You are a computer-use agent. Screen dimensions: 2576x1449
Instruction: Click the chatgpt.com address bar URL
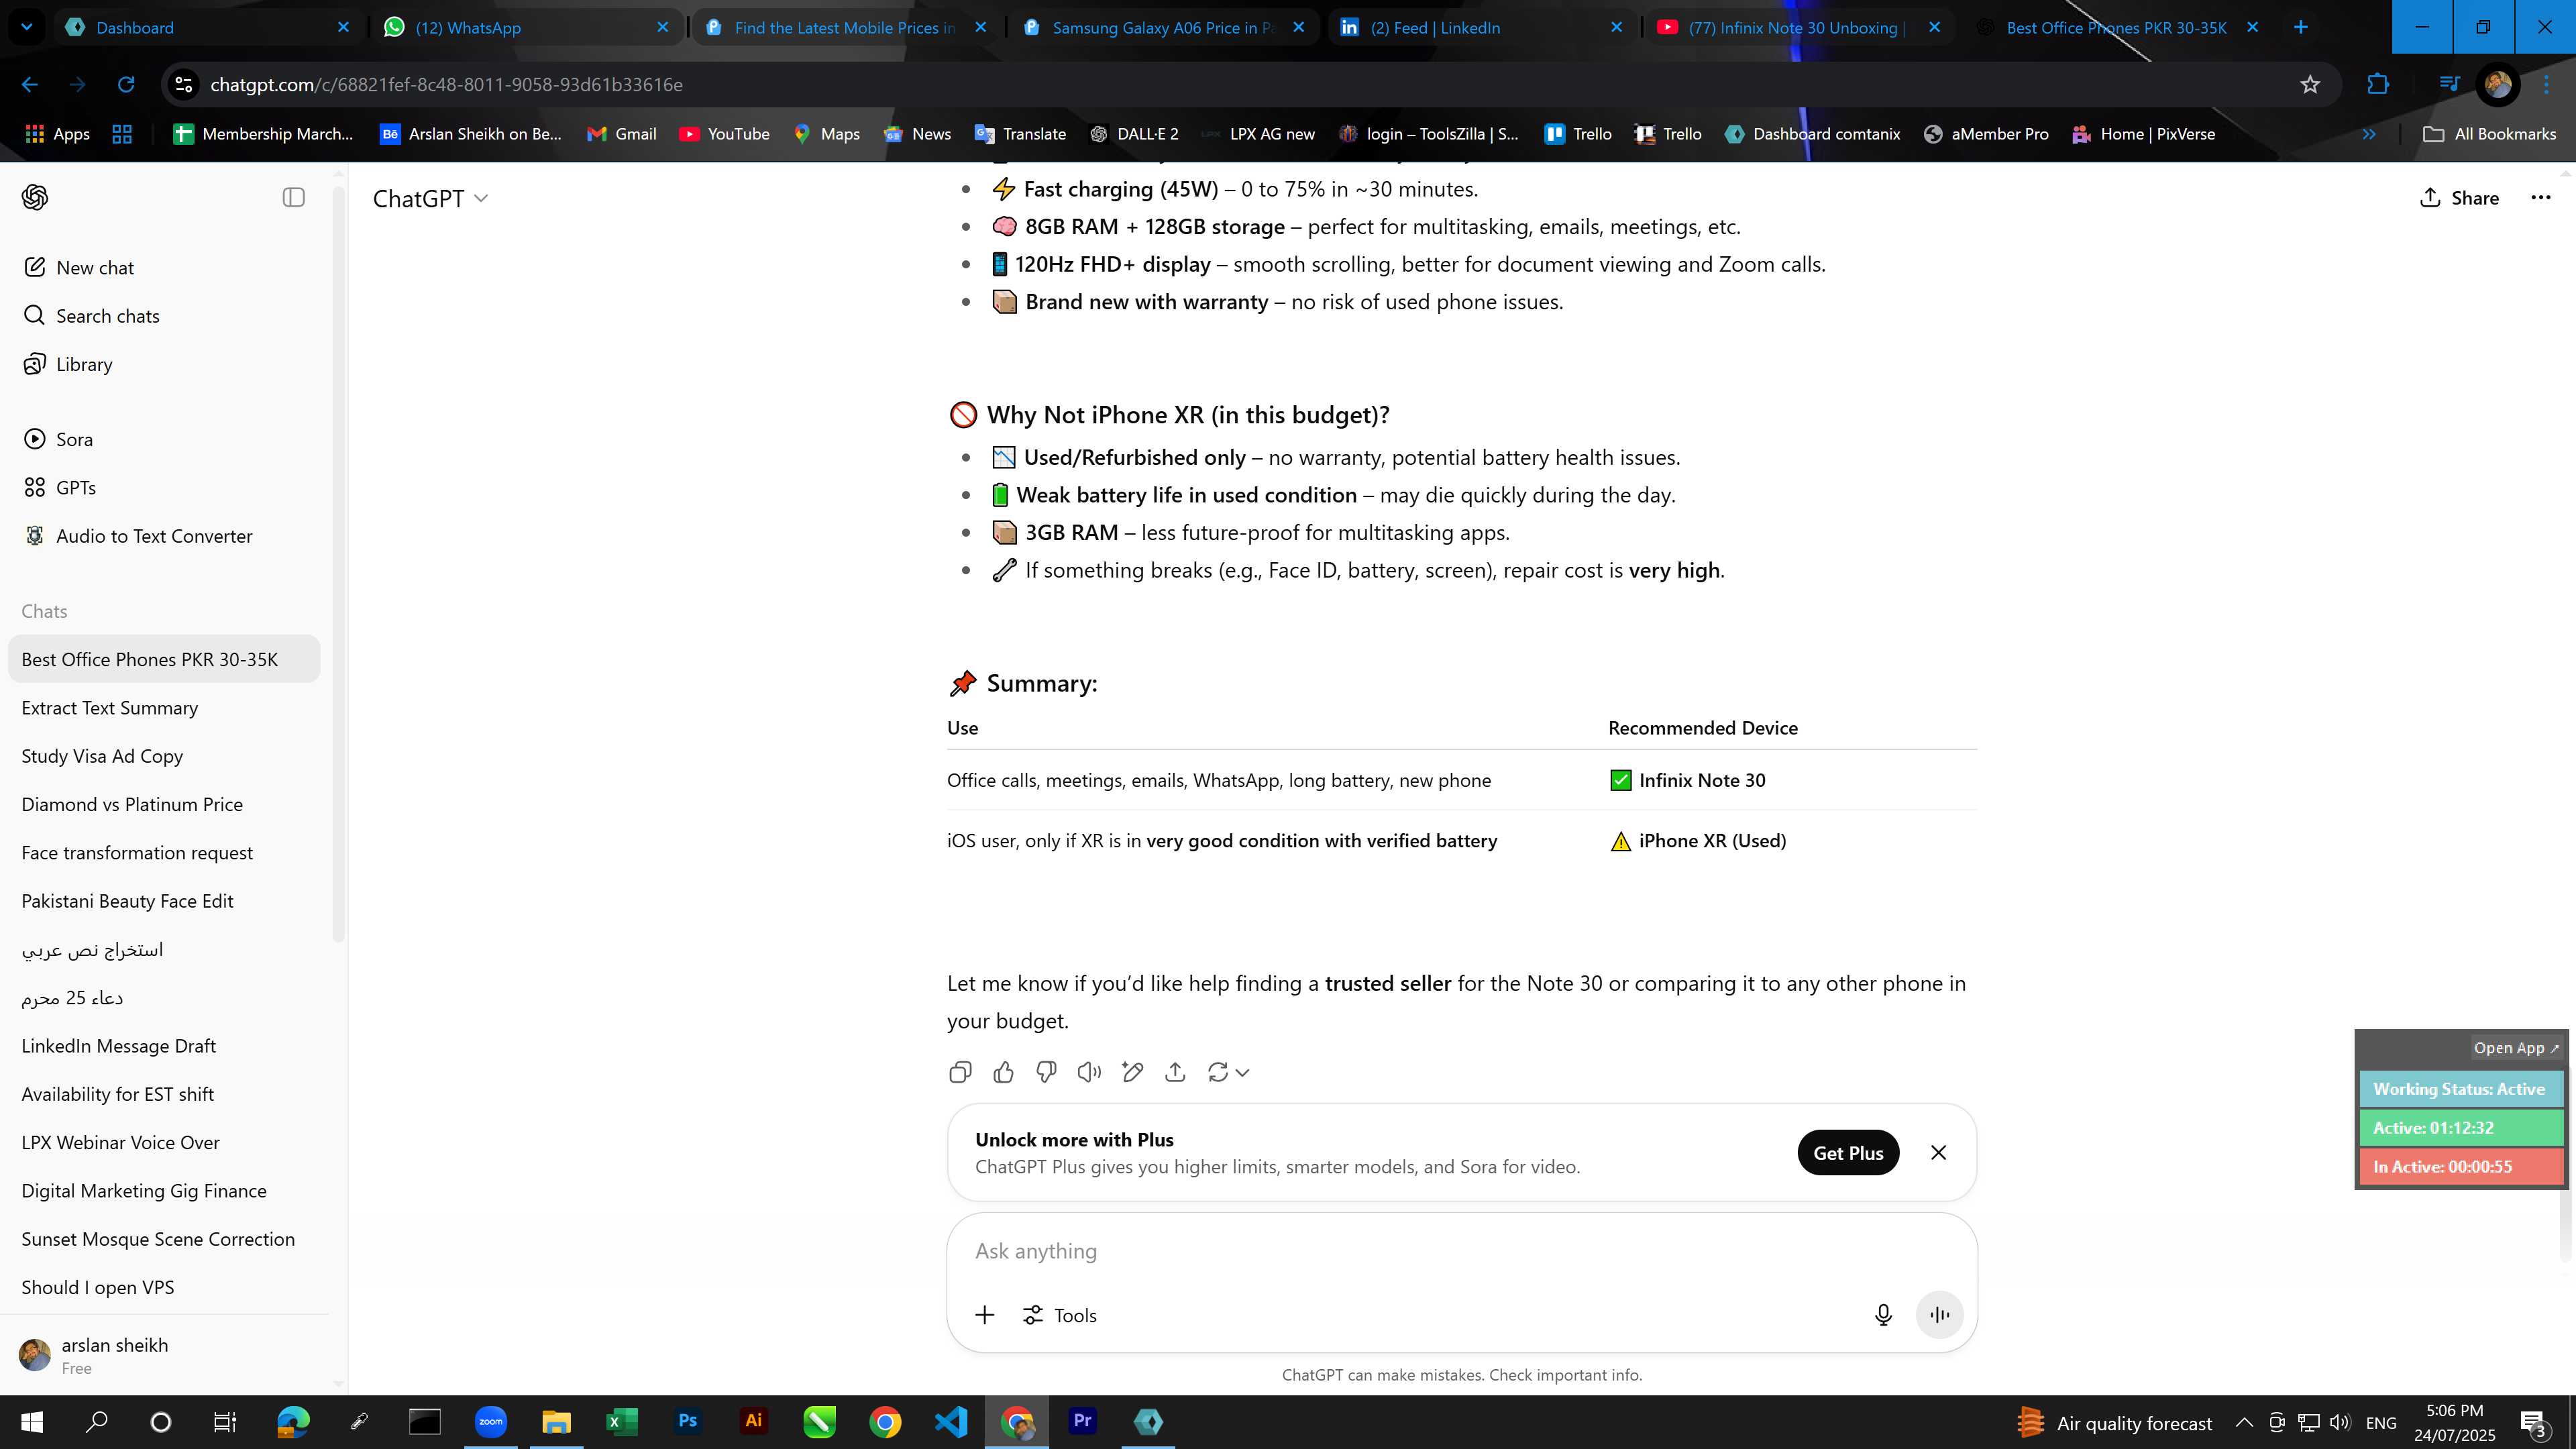click(x=446, y=85)
